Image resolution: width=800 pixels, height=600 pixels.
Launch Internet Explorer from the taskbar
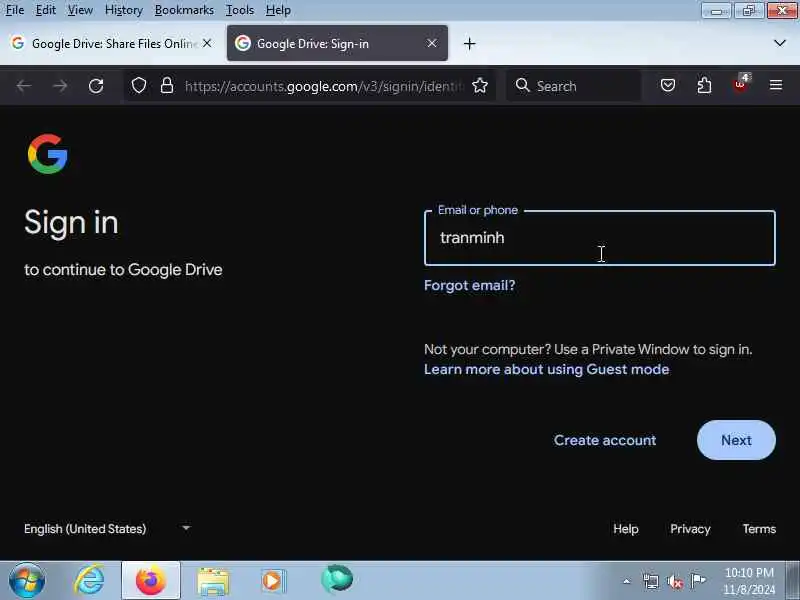tap(89, 581)
